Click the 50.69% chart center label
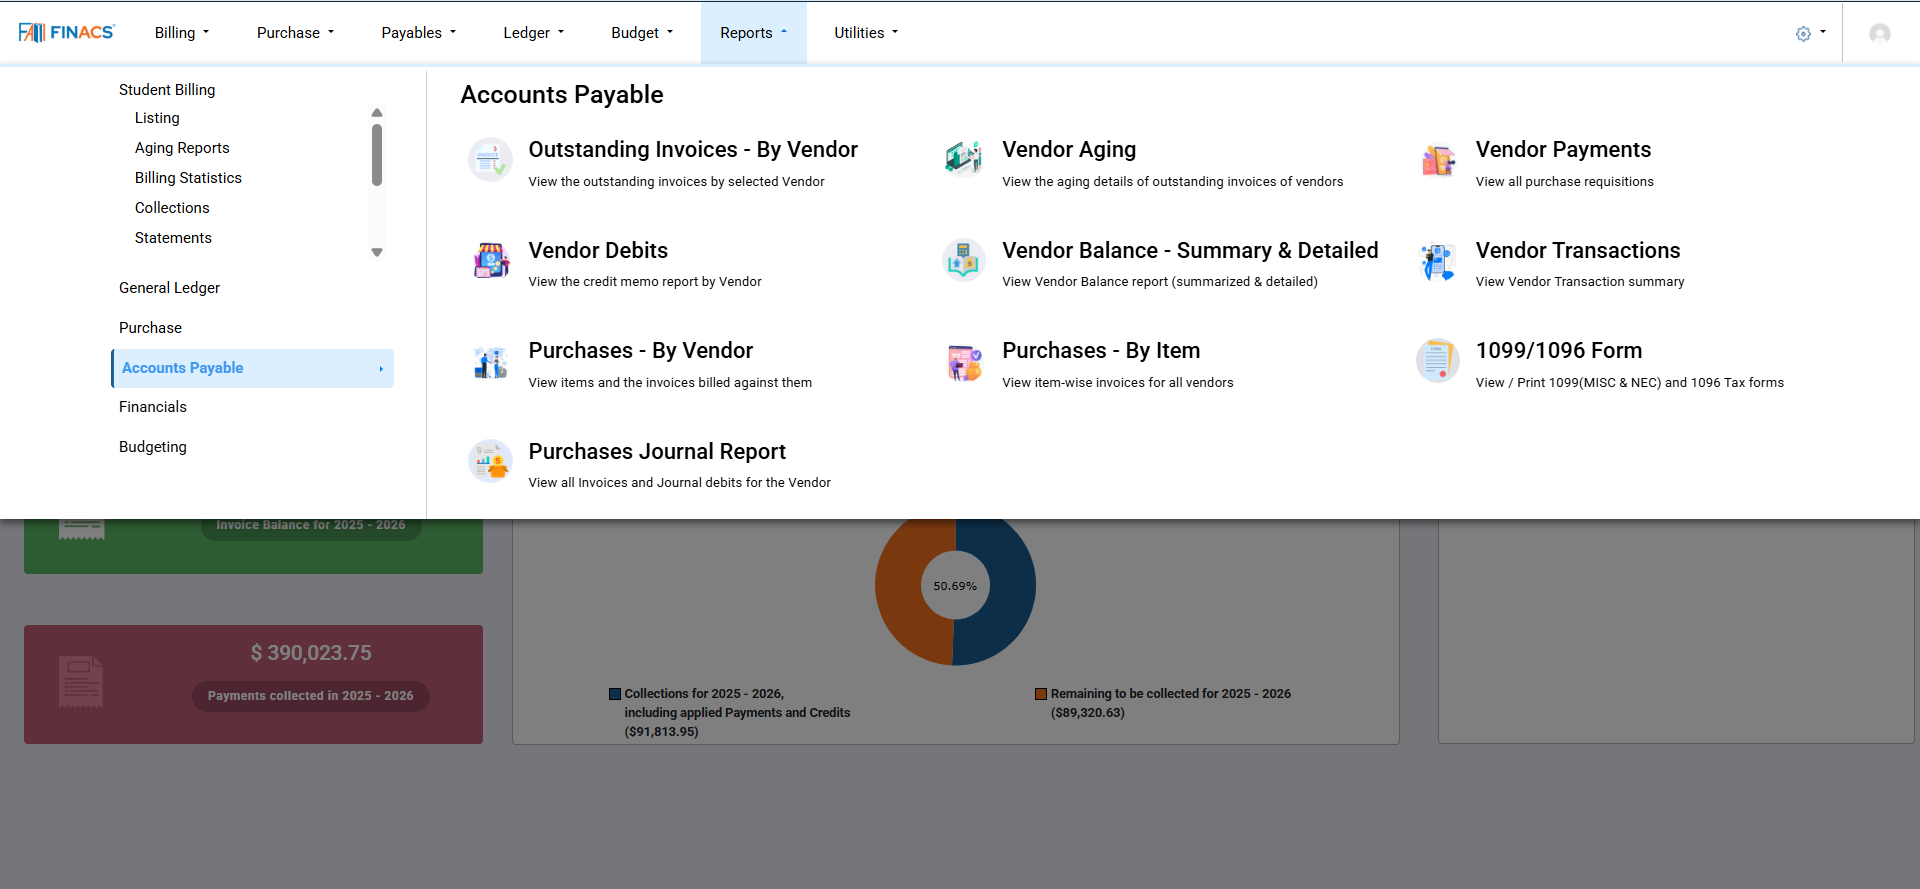Viewport: 1920px width, 889px height. pos(955,586)
